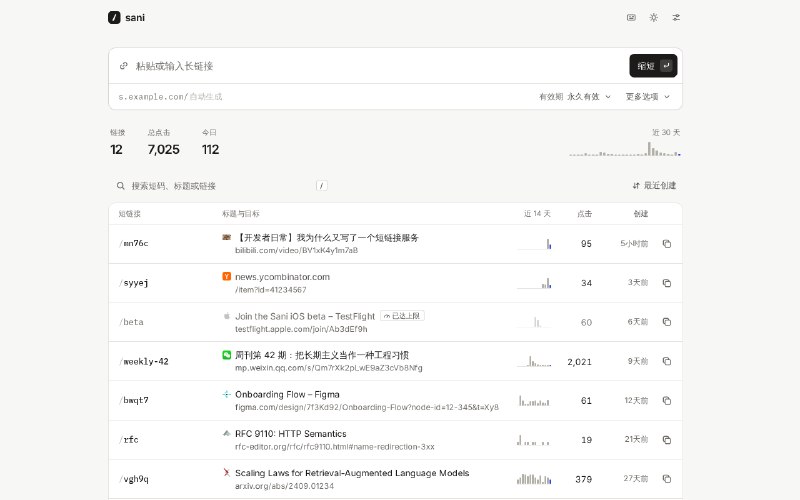Open the 有效期 永久有效 dropdown
The height and width of the screenshot is (500, 800).
pyautogui.click(x=574, y=96)
